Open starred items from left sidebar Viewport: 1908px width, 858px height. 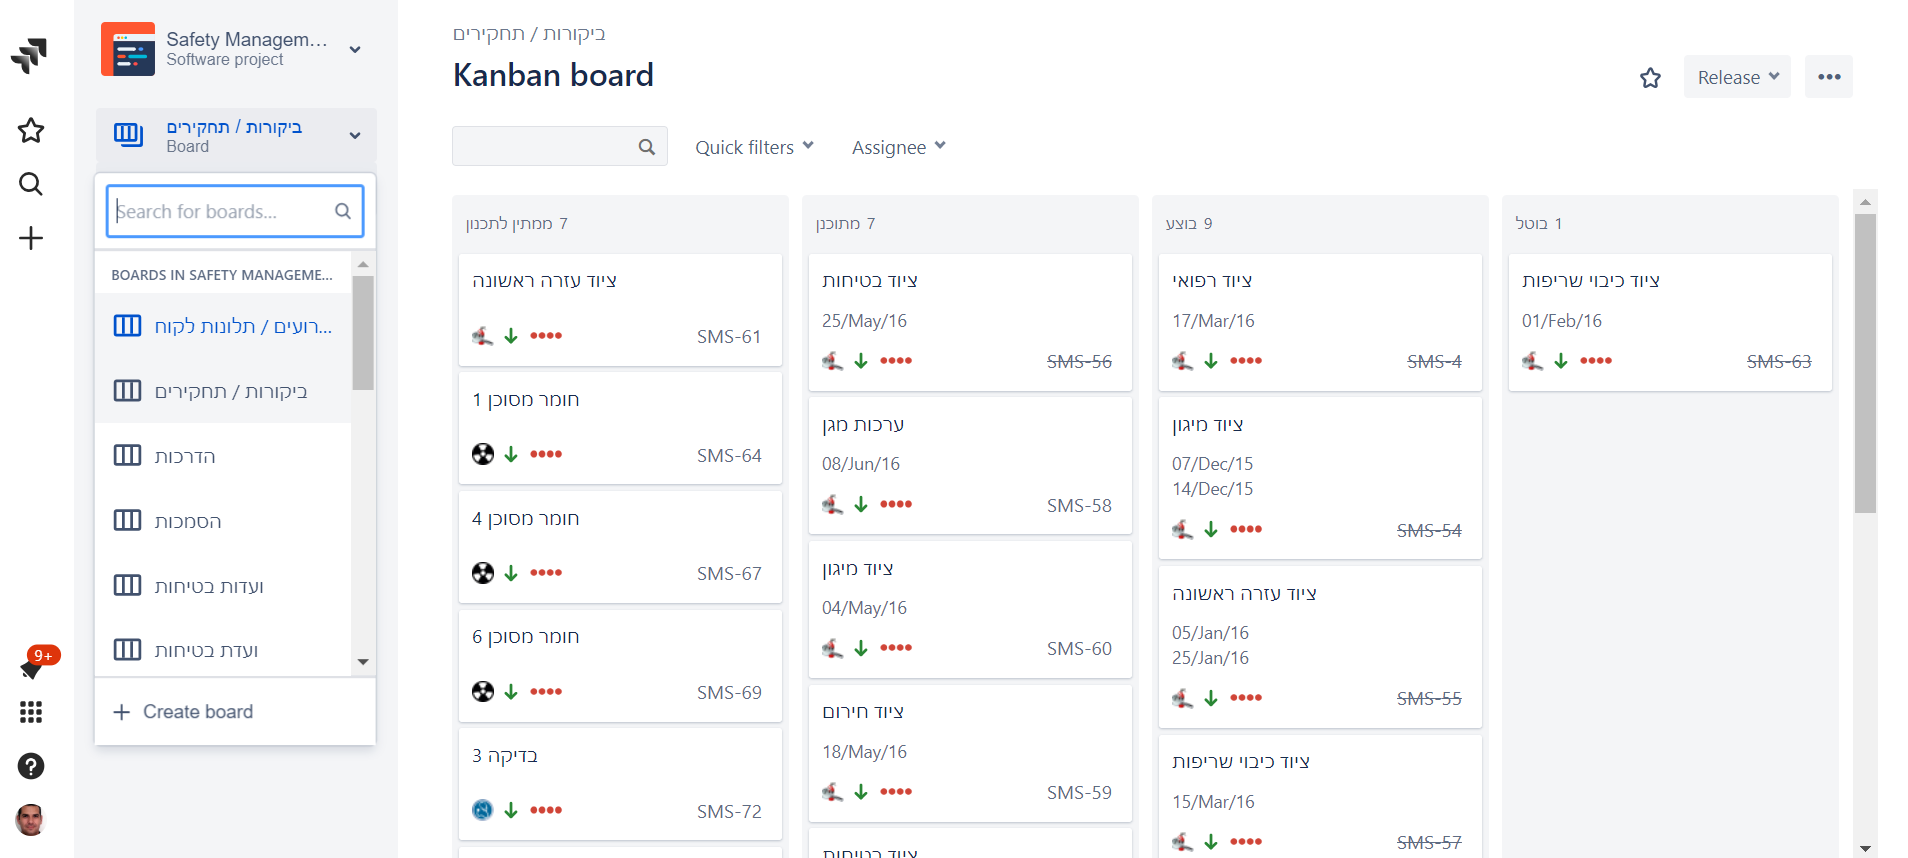[x=31, y=130]
